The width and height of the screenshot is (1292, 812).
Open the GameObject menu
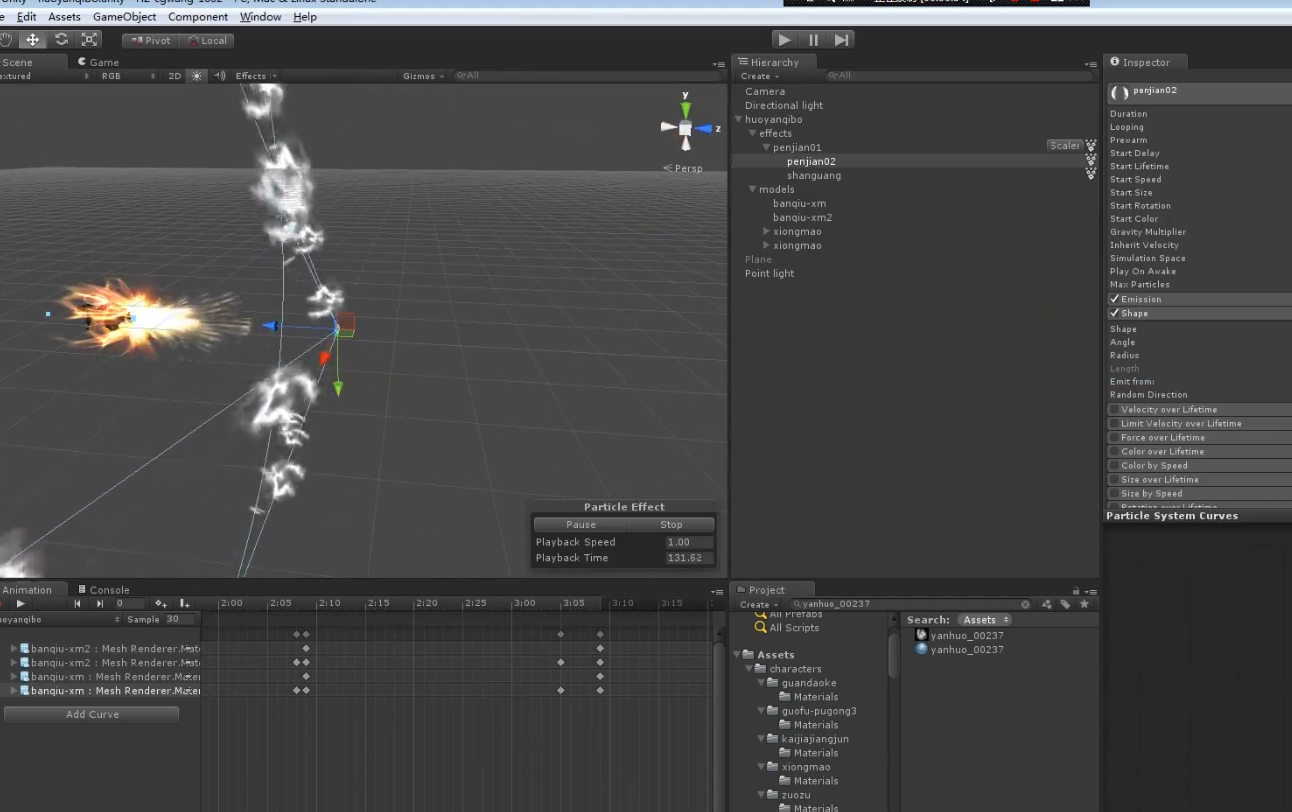124,17
